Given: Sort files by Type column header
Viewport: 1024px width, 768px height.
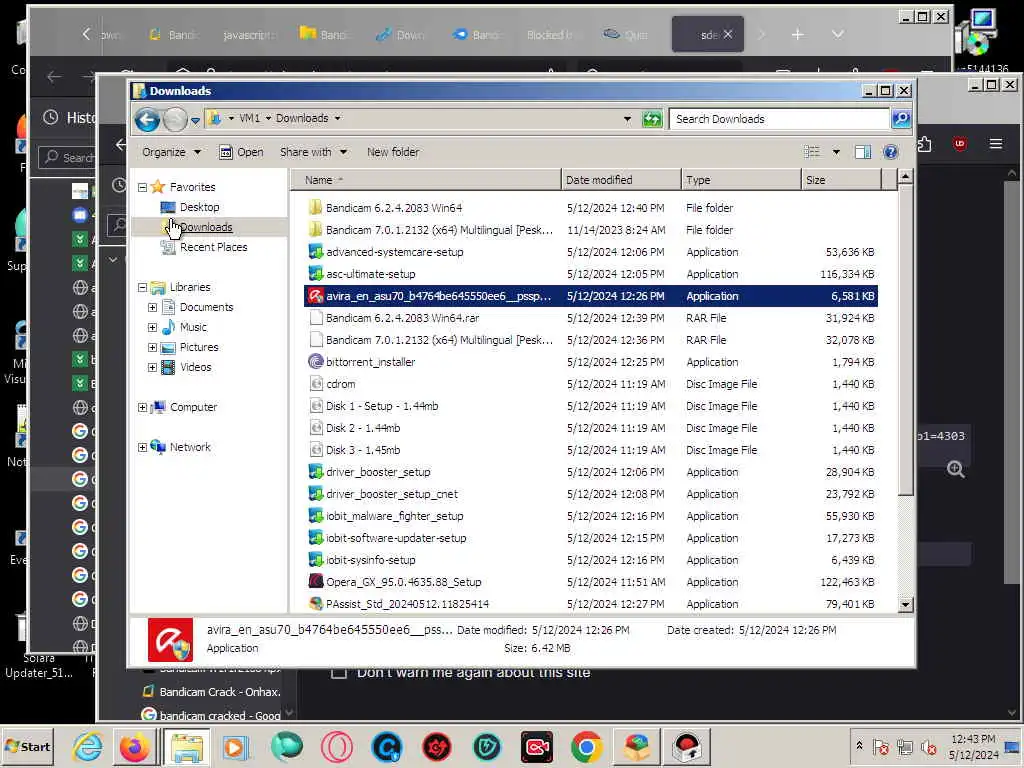Looking at the screenshot, I should pyautogui.click(x=741, y=180).
